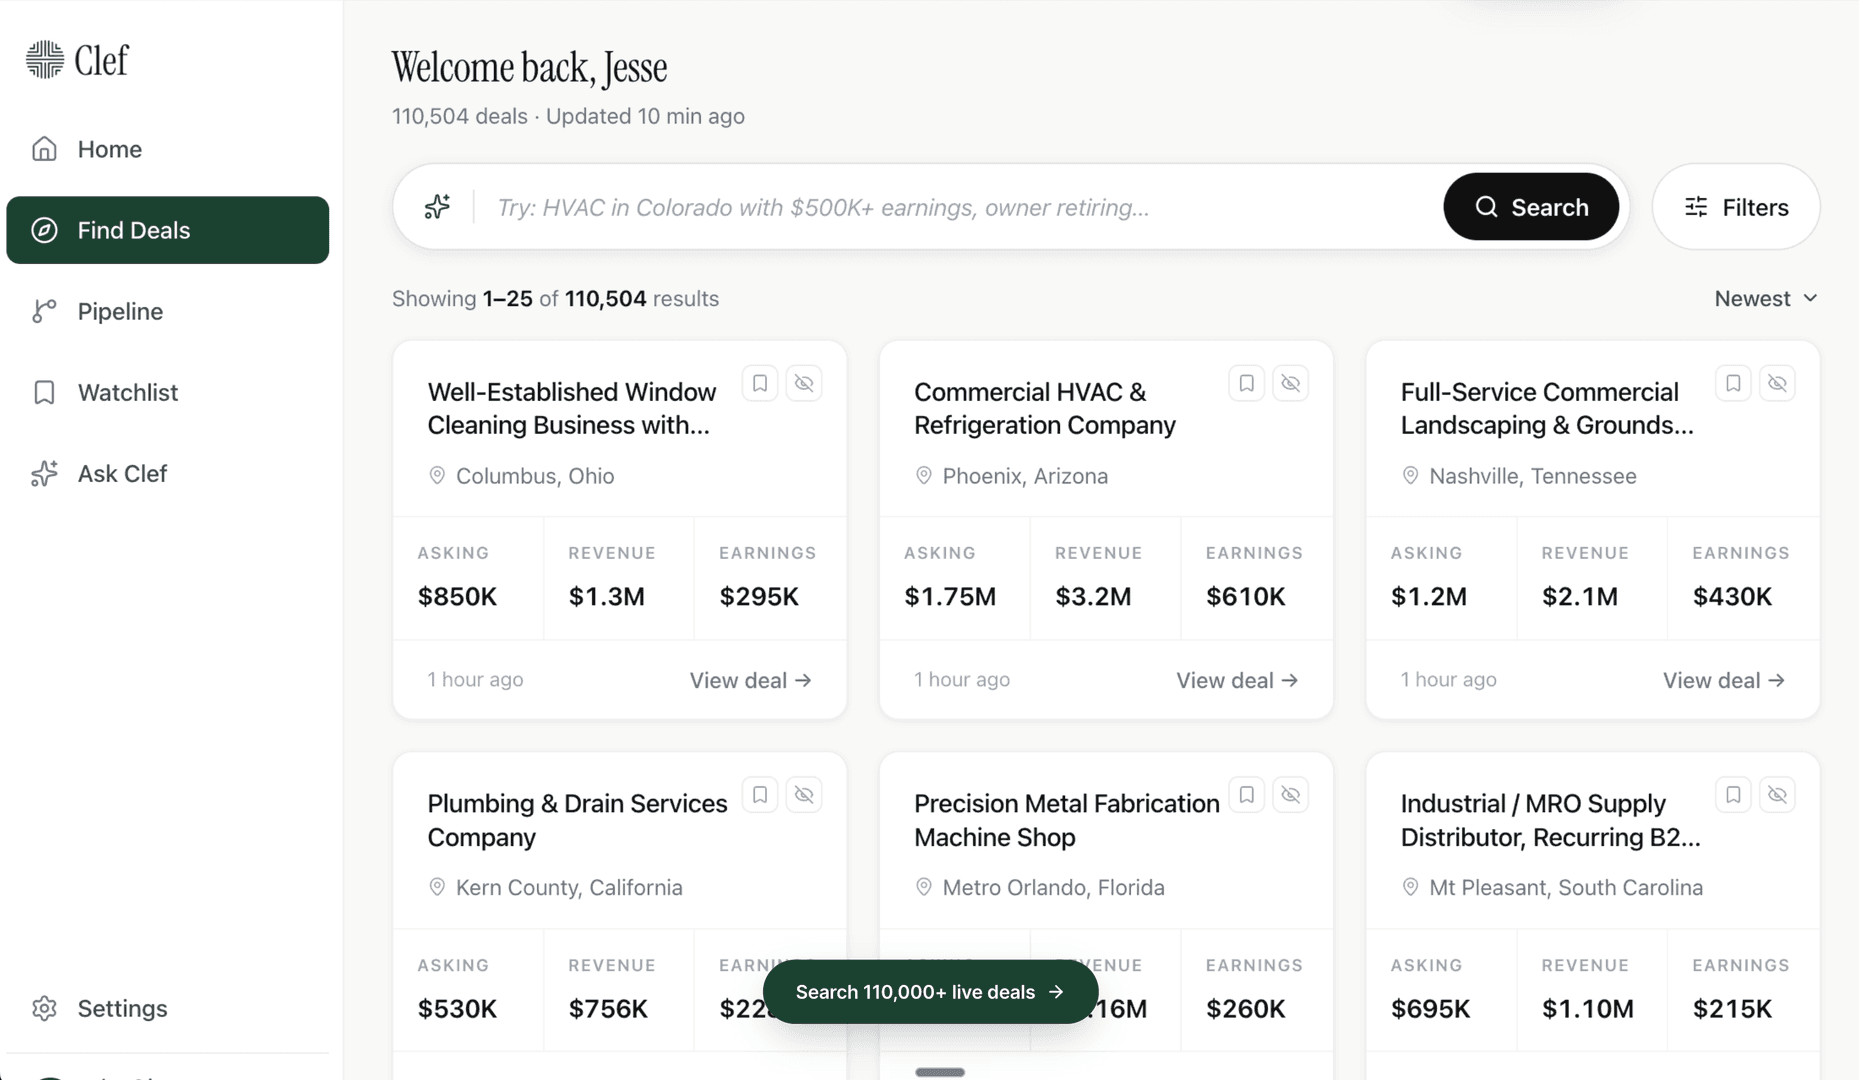This screenshot has height=1080, width=1859.
Task: View deal for Phoenix, Arizona HVAC company
Action: [1237, 680]
